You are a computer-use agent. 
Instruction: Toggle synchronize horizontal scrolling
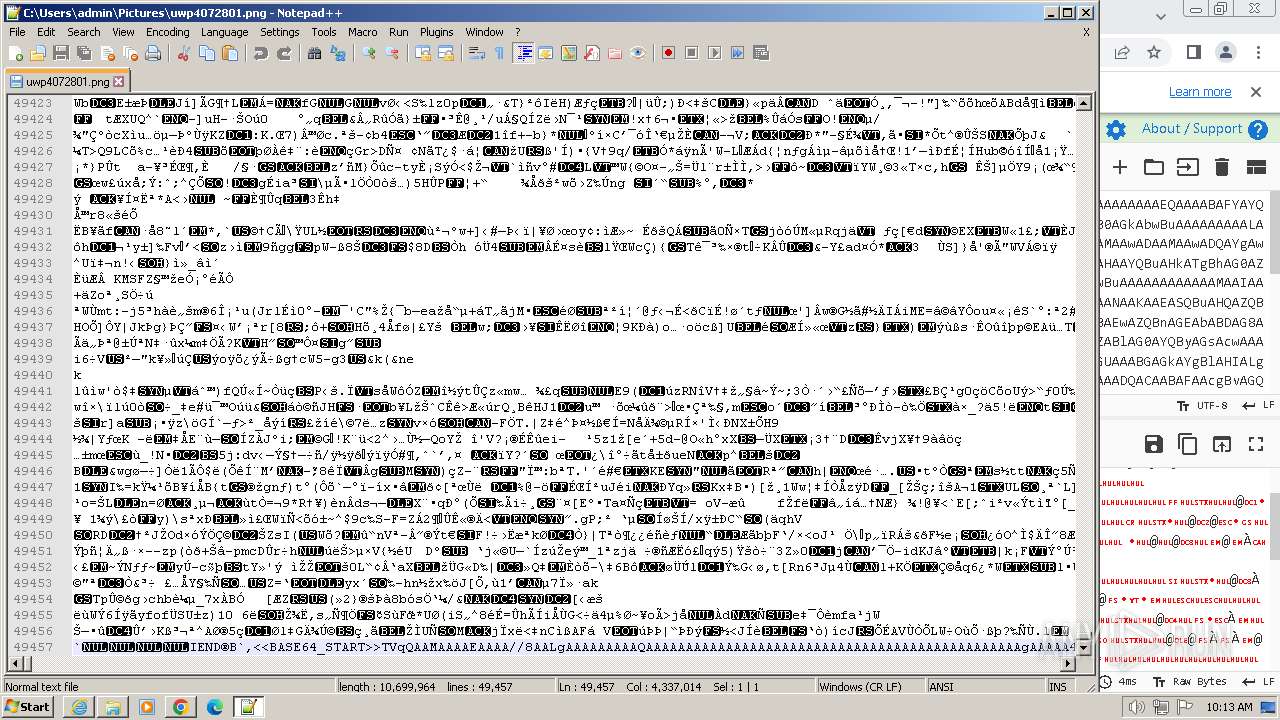pyautogui.click(x=446, y=53)
